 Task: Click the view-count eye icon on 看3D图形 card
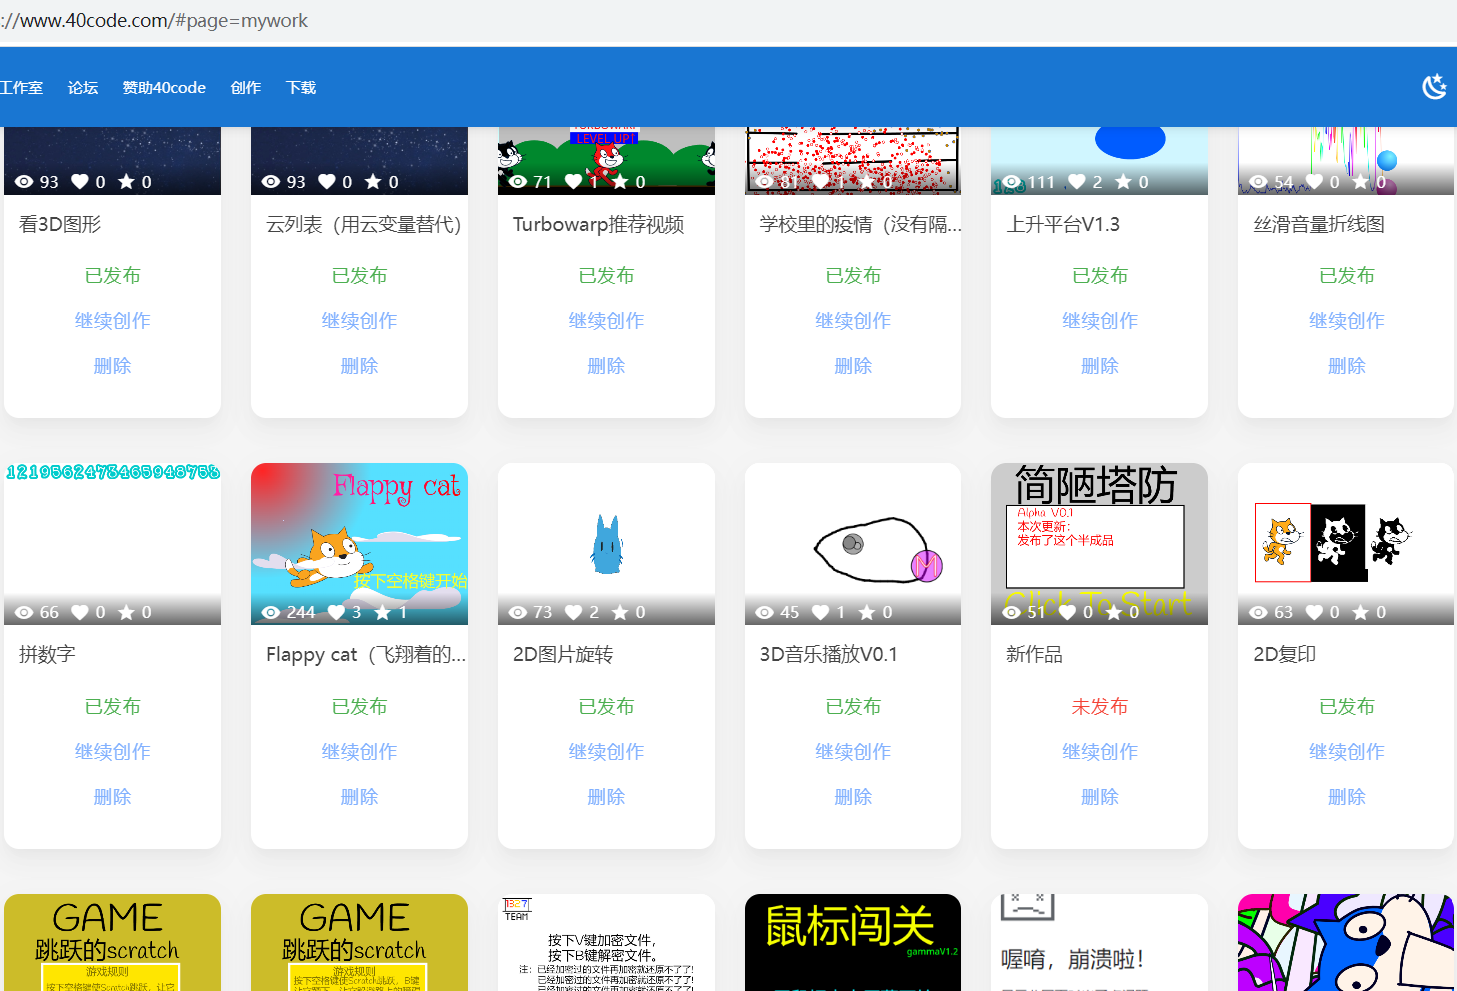(25, 181)
